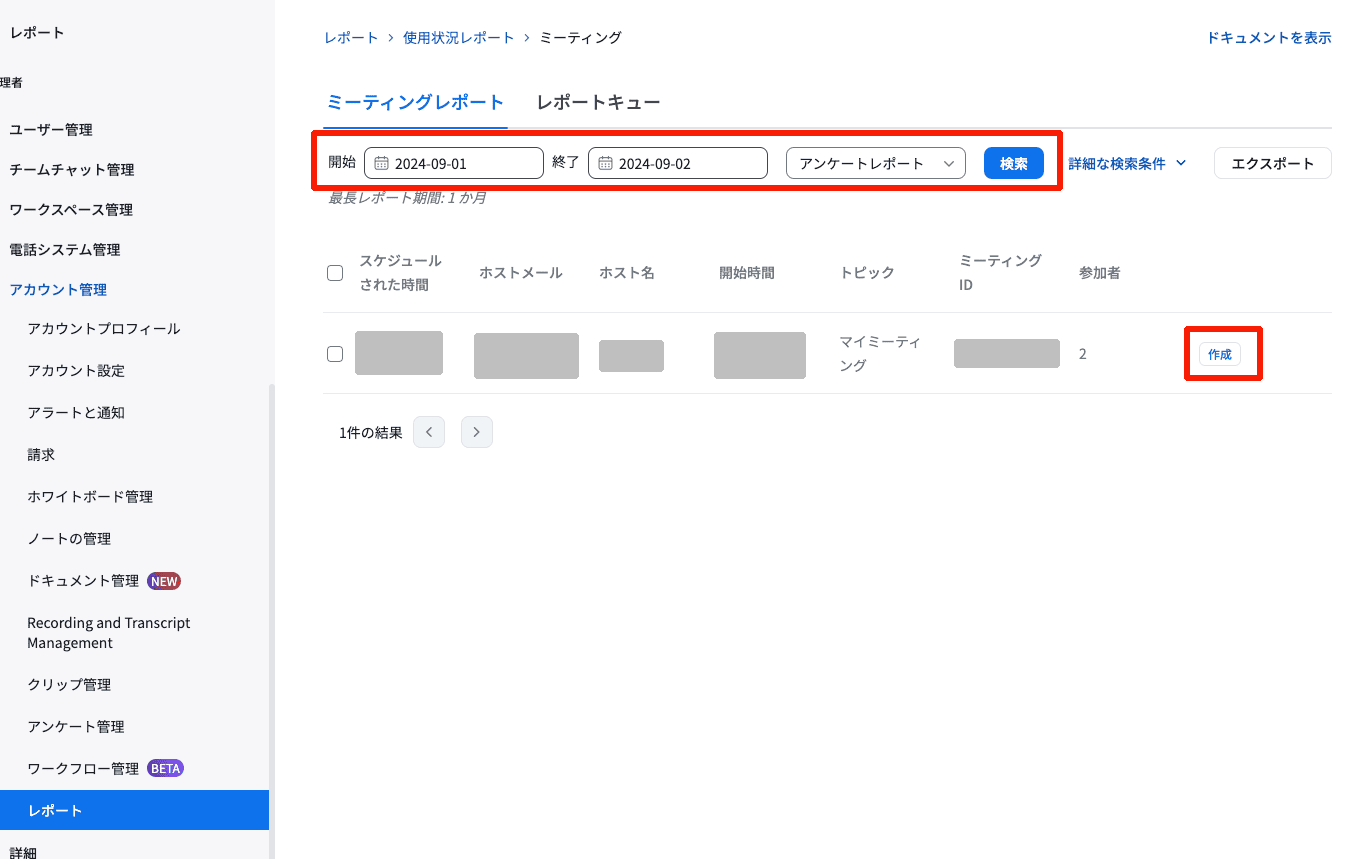This screenshot has width=1362, height=859.
Task: Go to previous results page arrow
Action: pyautogui.click(x=429, y=432)
